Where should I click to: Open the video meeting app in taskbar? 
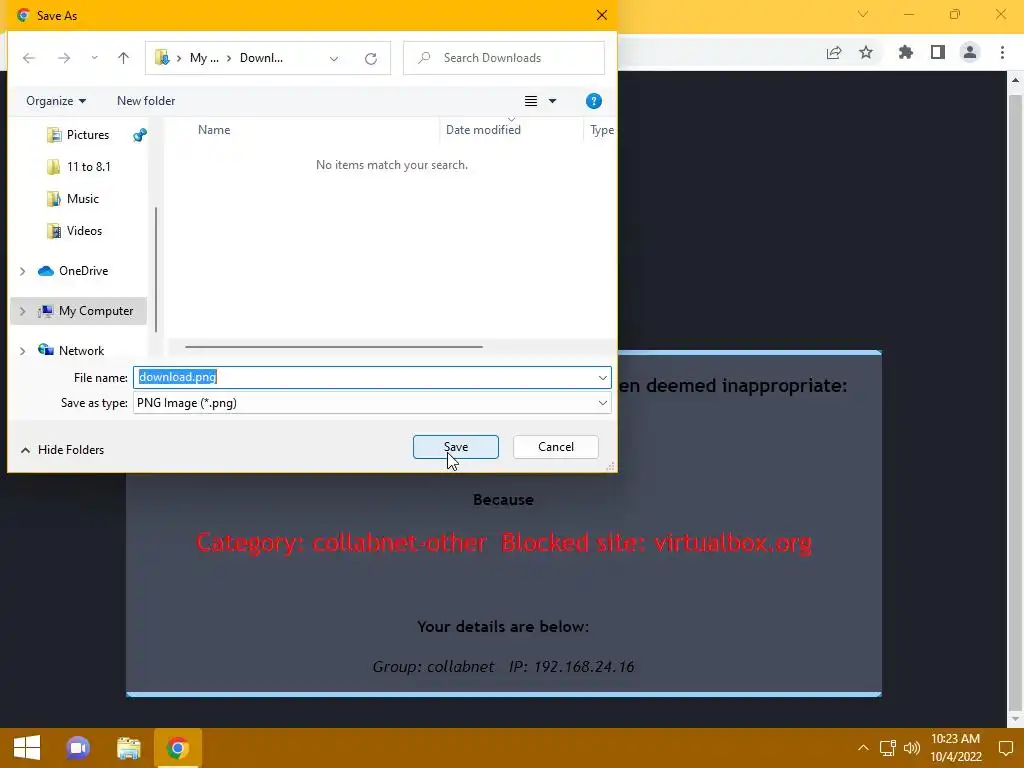click(x=78, y=748)
